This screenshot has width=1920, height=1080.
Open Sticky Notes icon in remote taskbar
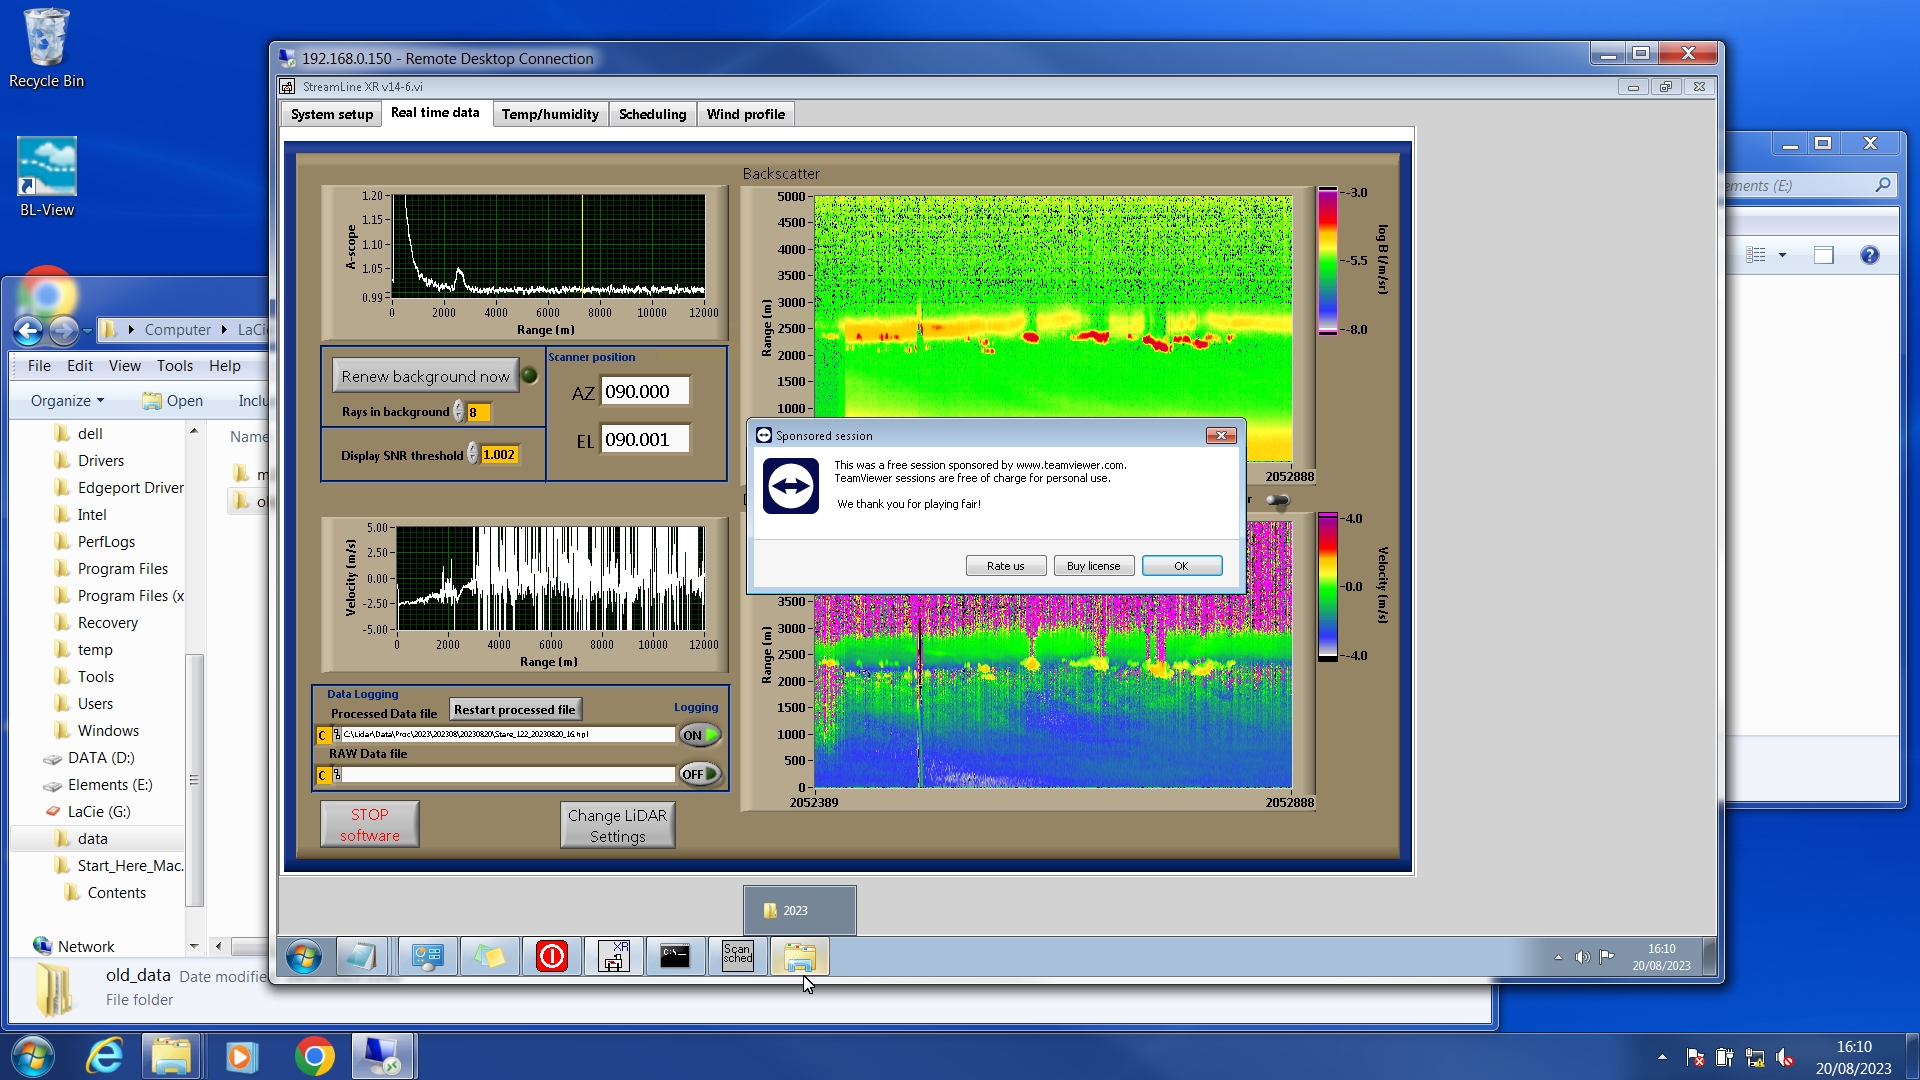click(x=489, y=957)
